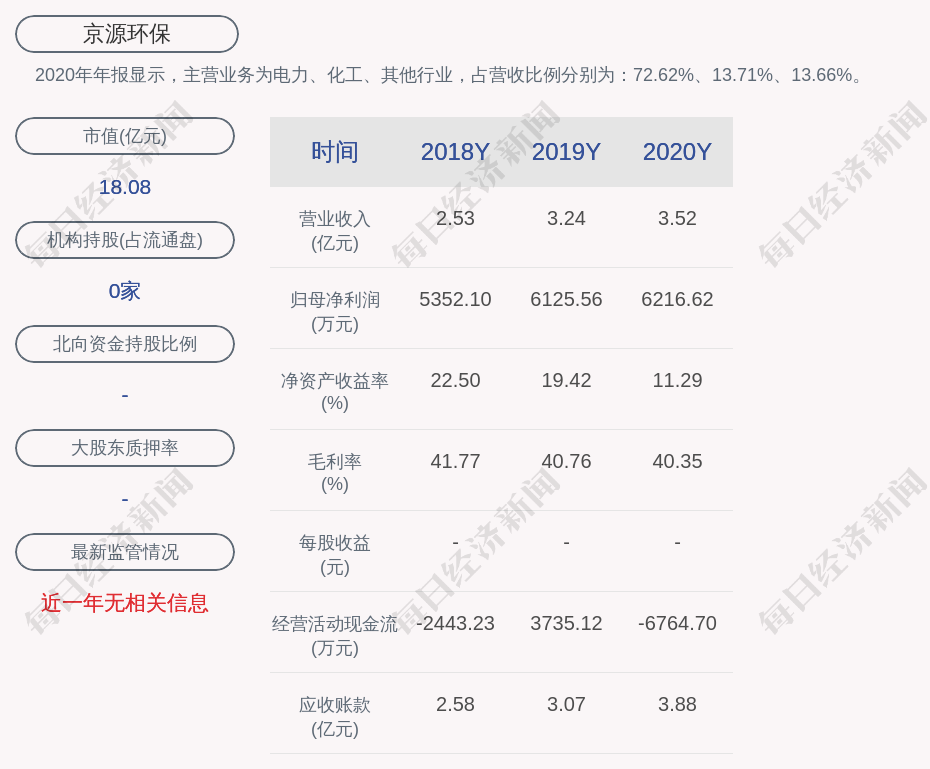Select the 应收账款(亿元) row label
Viewport: 930px width, 769px height.
[335, 717]
